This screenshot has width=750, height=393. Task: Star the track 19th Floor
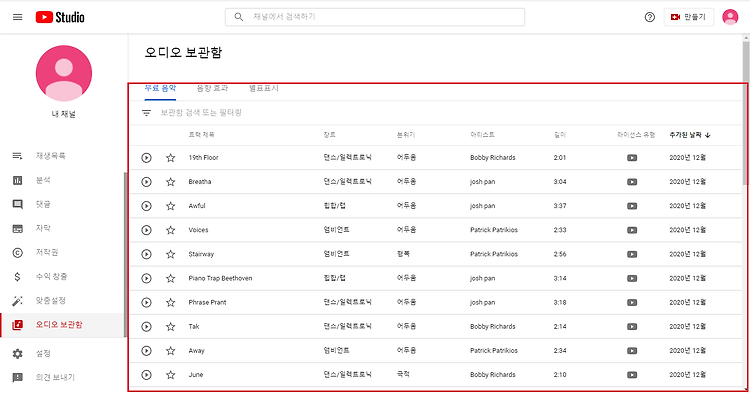tap(170, 158)
